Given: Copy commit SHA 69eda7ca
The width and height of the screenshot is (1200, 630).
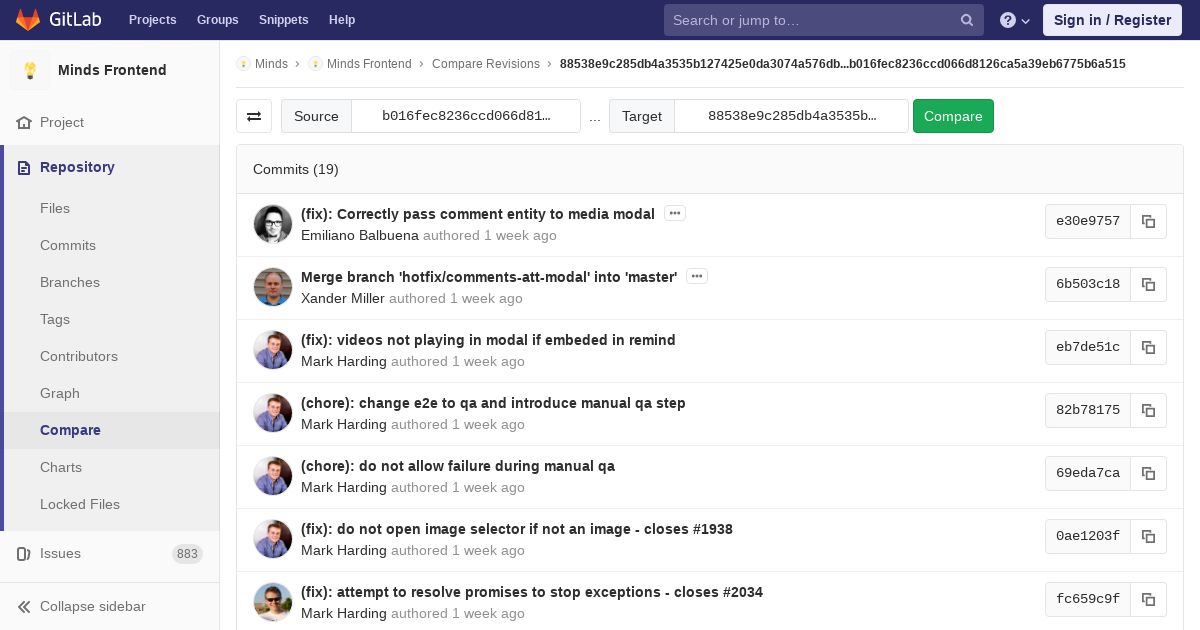Looking at the screenshot, I should pos(1148,473).
